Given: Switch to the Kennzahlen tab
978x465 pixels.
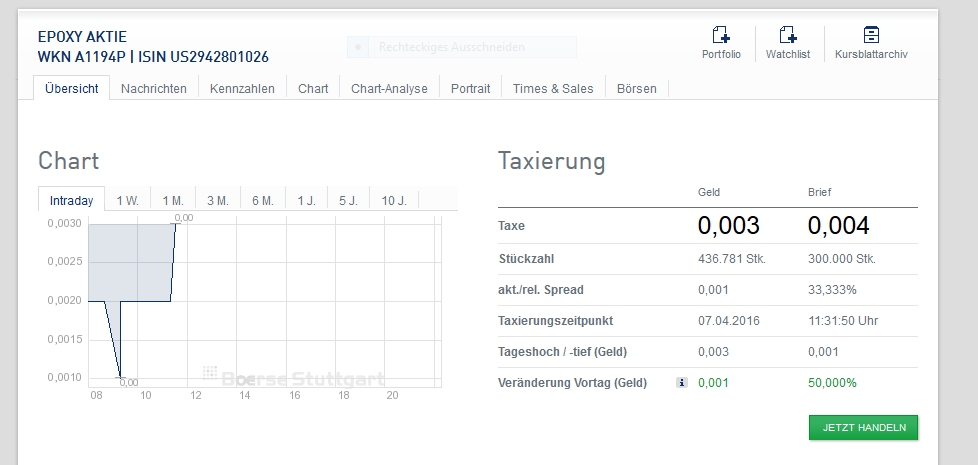Looking at the screenshot, I should [242, 89].
